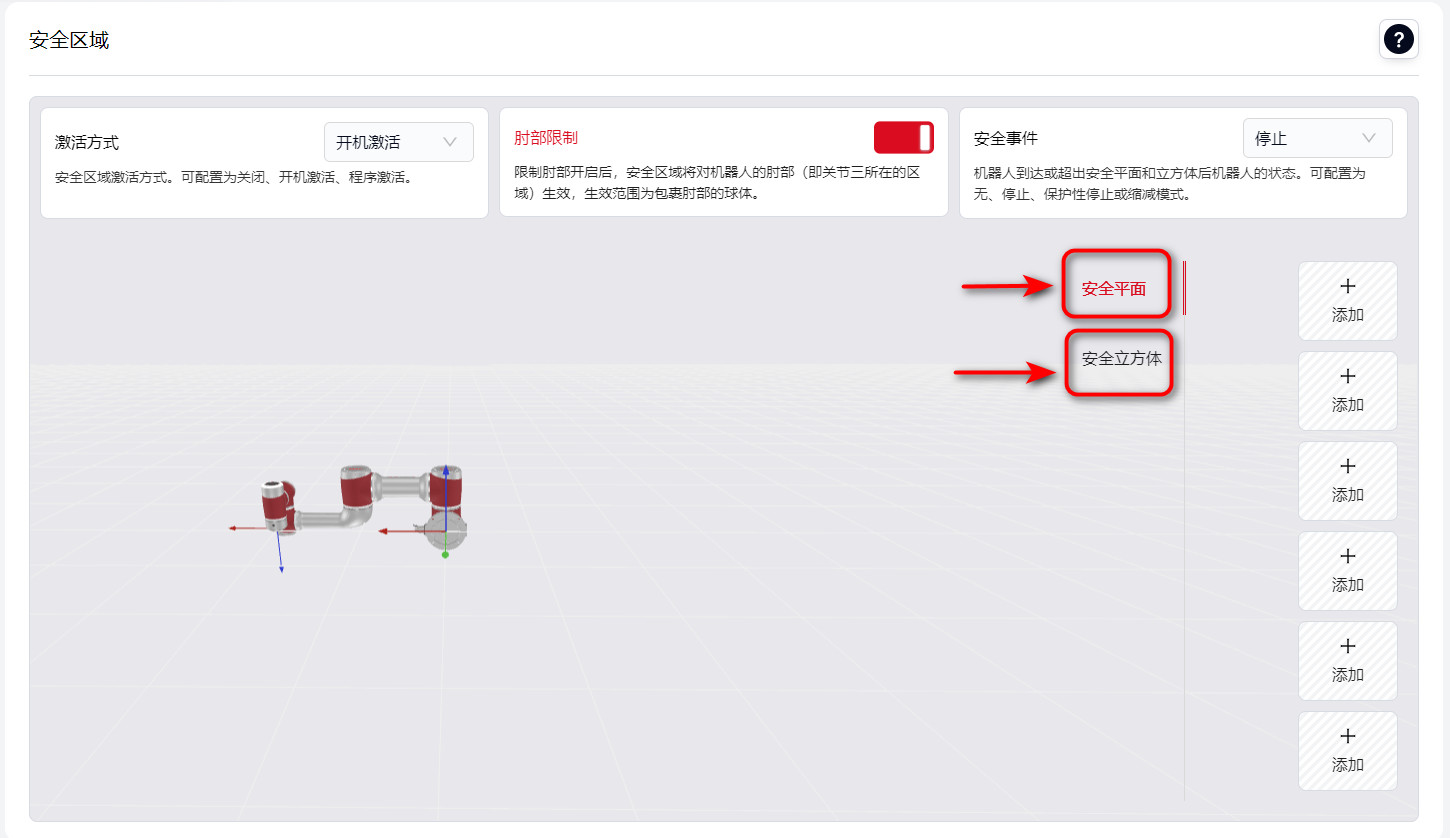The image size is (1450, 838).
Task: Click the upward blue axis arrow at base
Action: tap(445, 470)
